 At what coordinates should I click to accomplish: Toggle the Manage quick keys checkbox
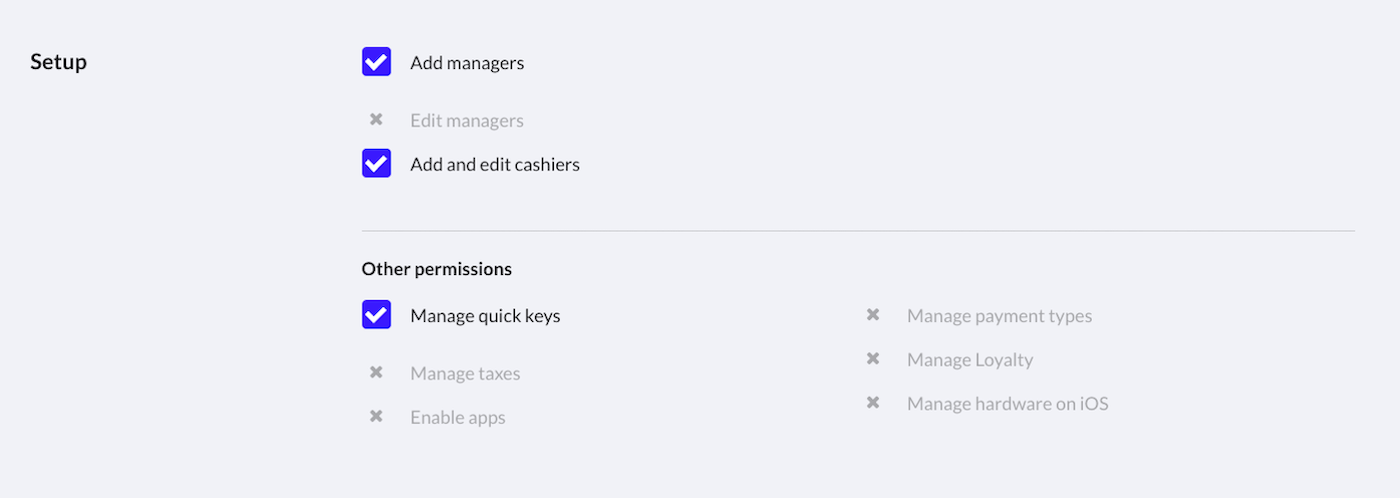click(376, 315)
